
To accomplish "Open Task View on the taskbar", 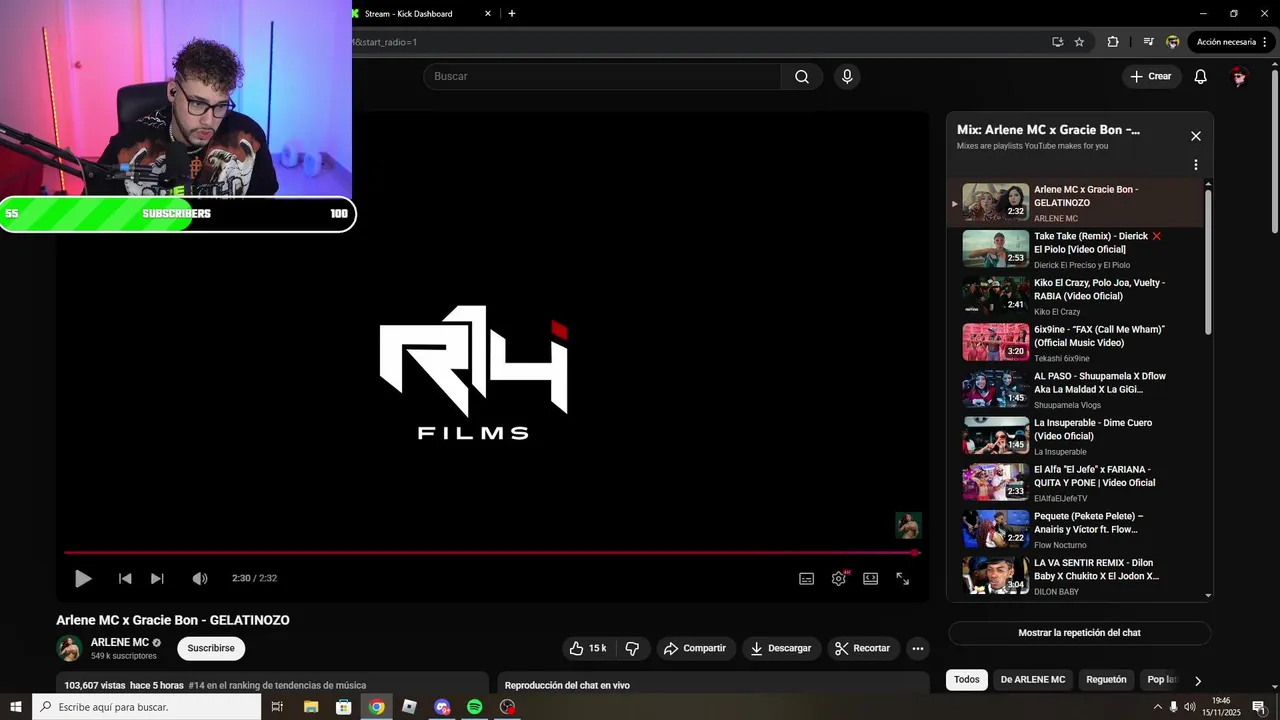I will point(278,707).
